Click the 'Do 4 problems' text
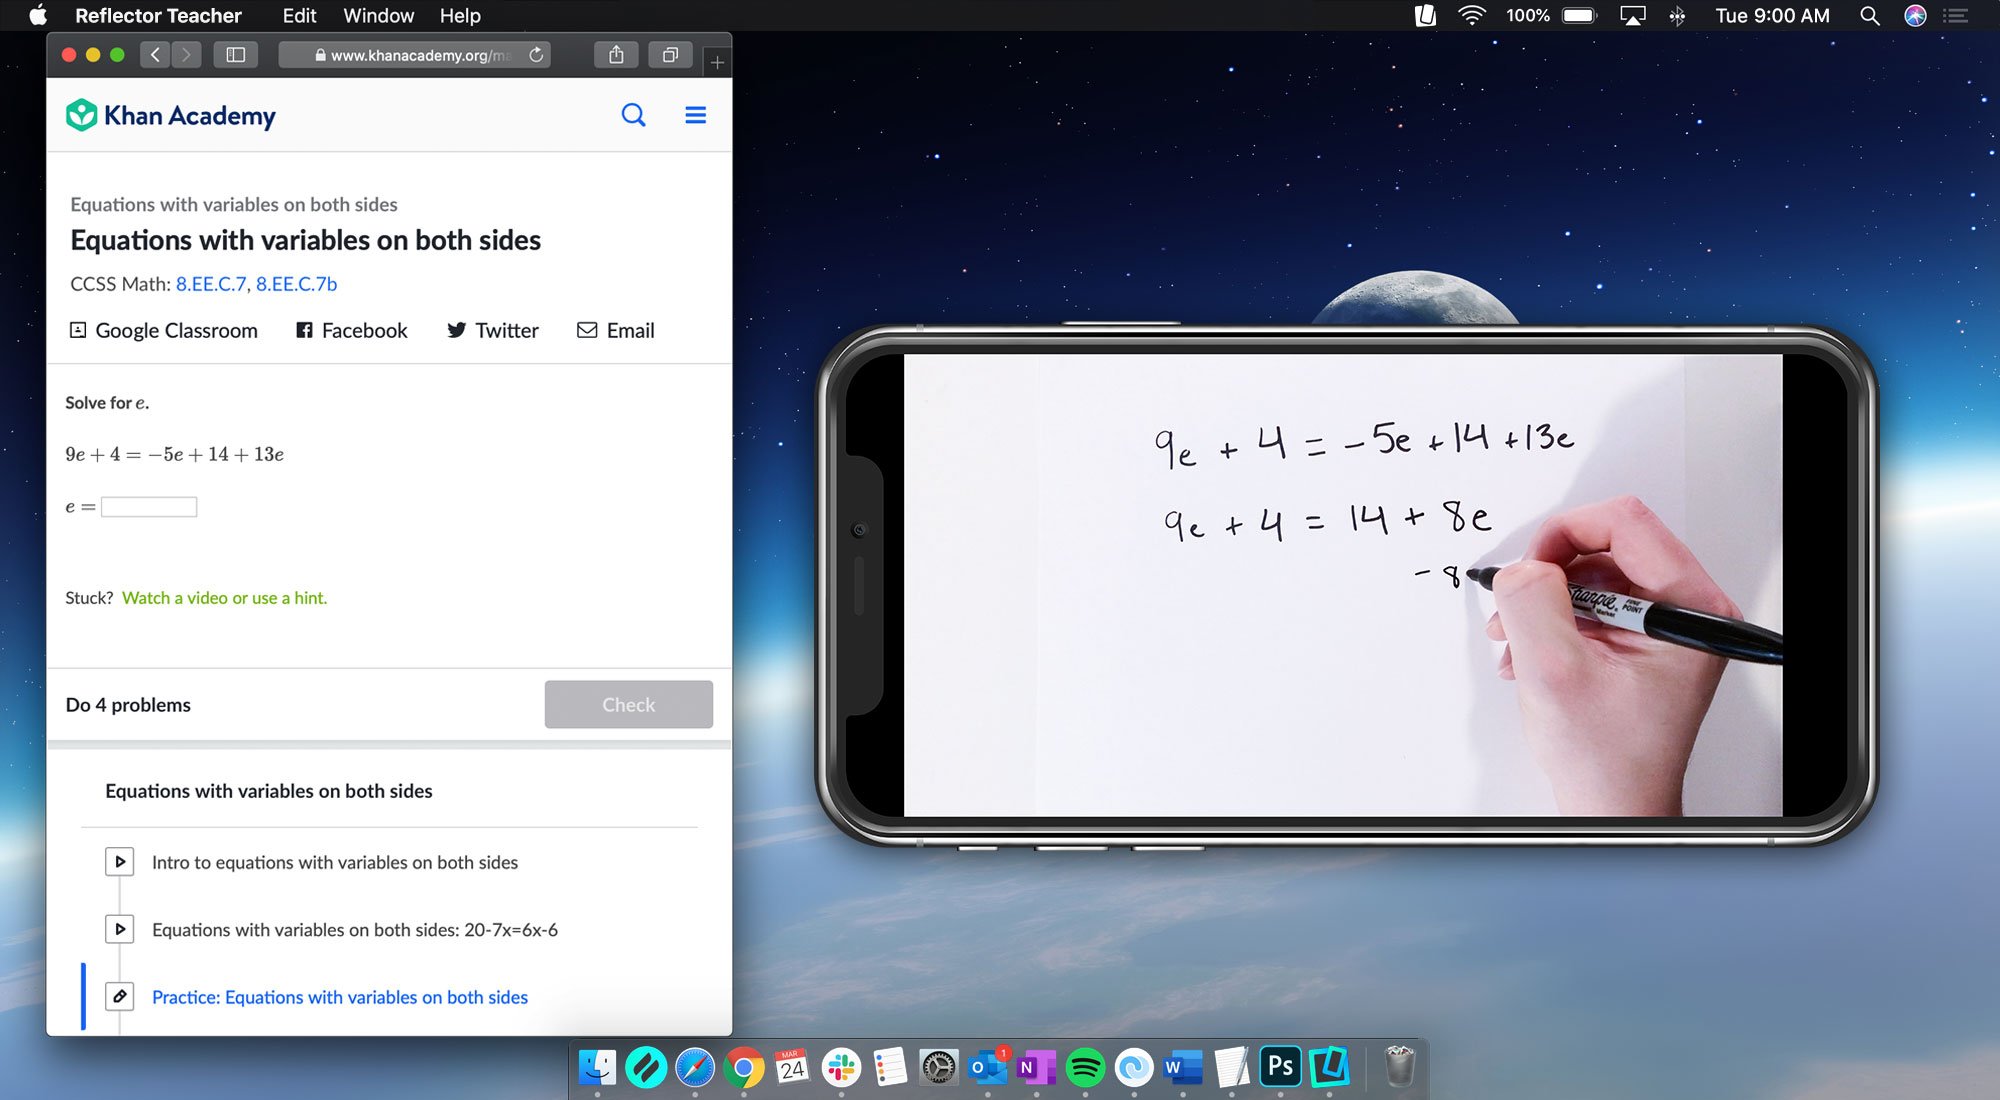This screenshot has height=1100, width=2000. tap(128, 705)
